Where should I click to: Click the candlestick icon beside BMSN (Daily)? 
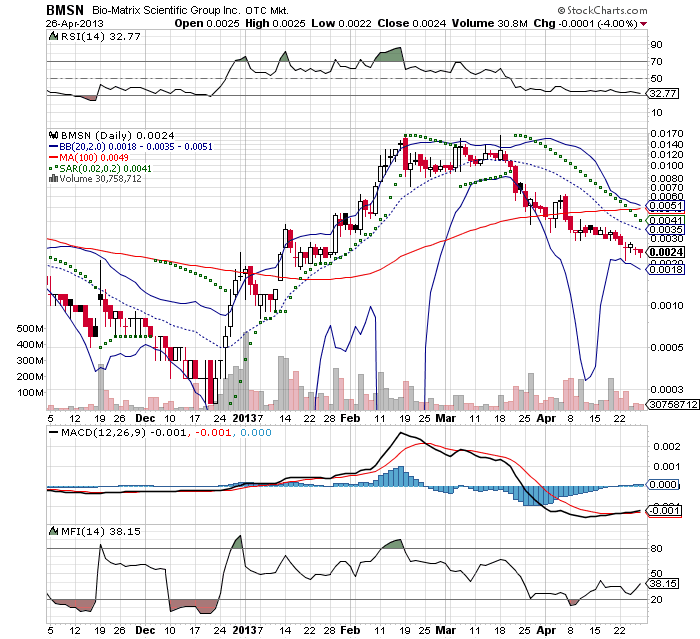click(54, 135)
